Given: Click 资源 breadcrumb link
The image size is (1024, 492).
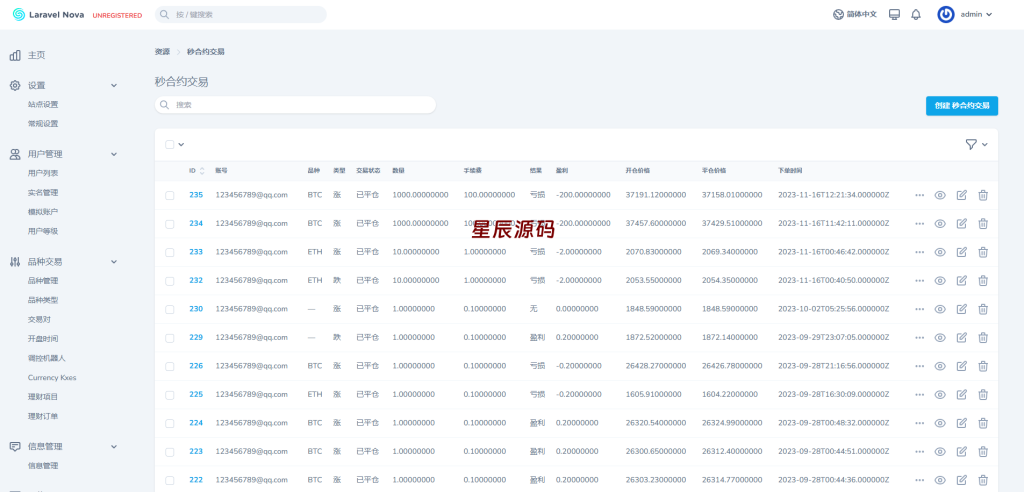Looking at the screenshot, I should [x=162, y=52].
